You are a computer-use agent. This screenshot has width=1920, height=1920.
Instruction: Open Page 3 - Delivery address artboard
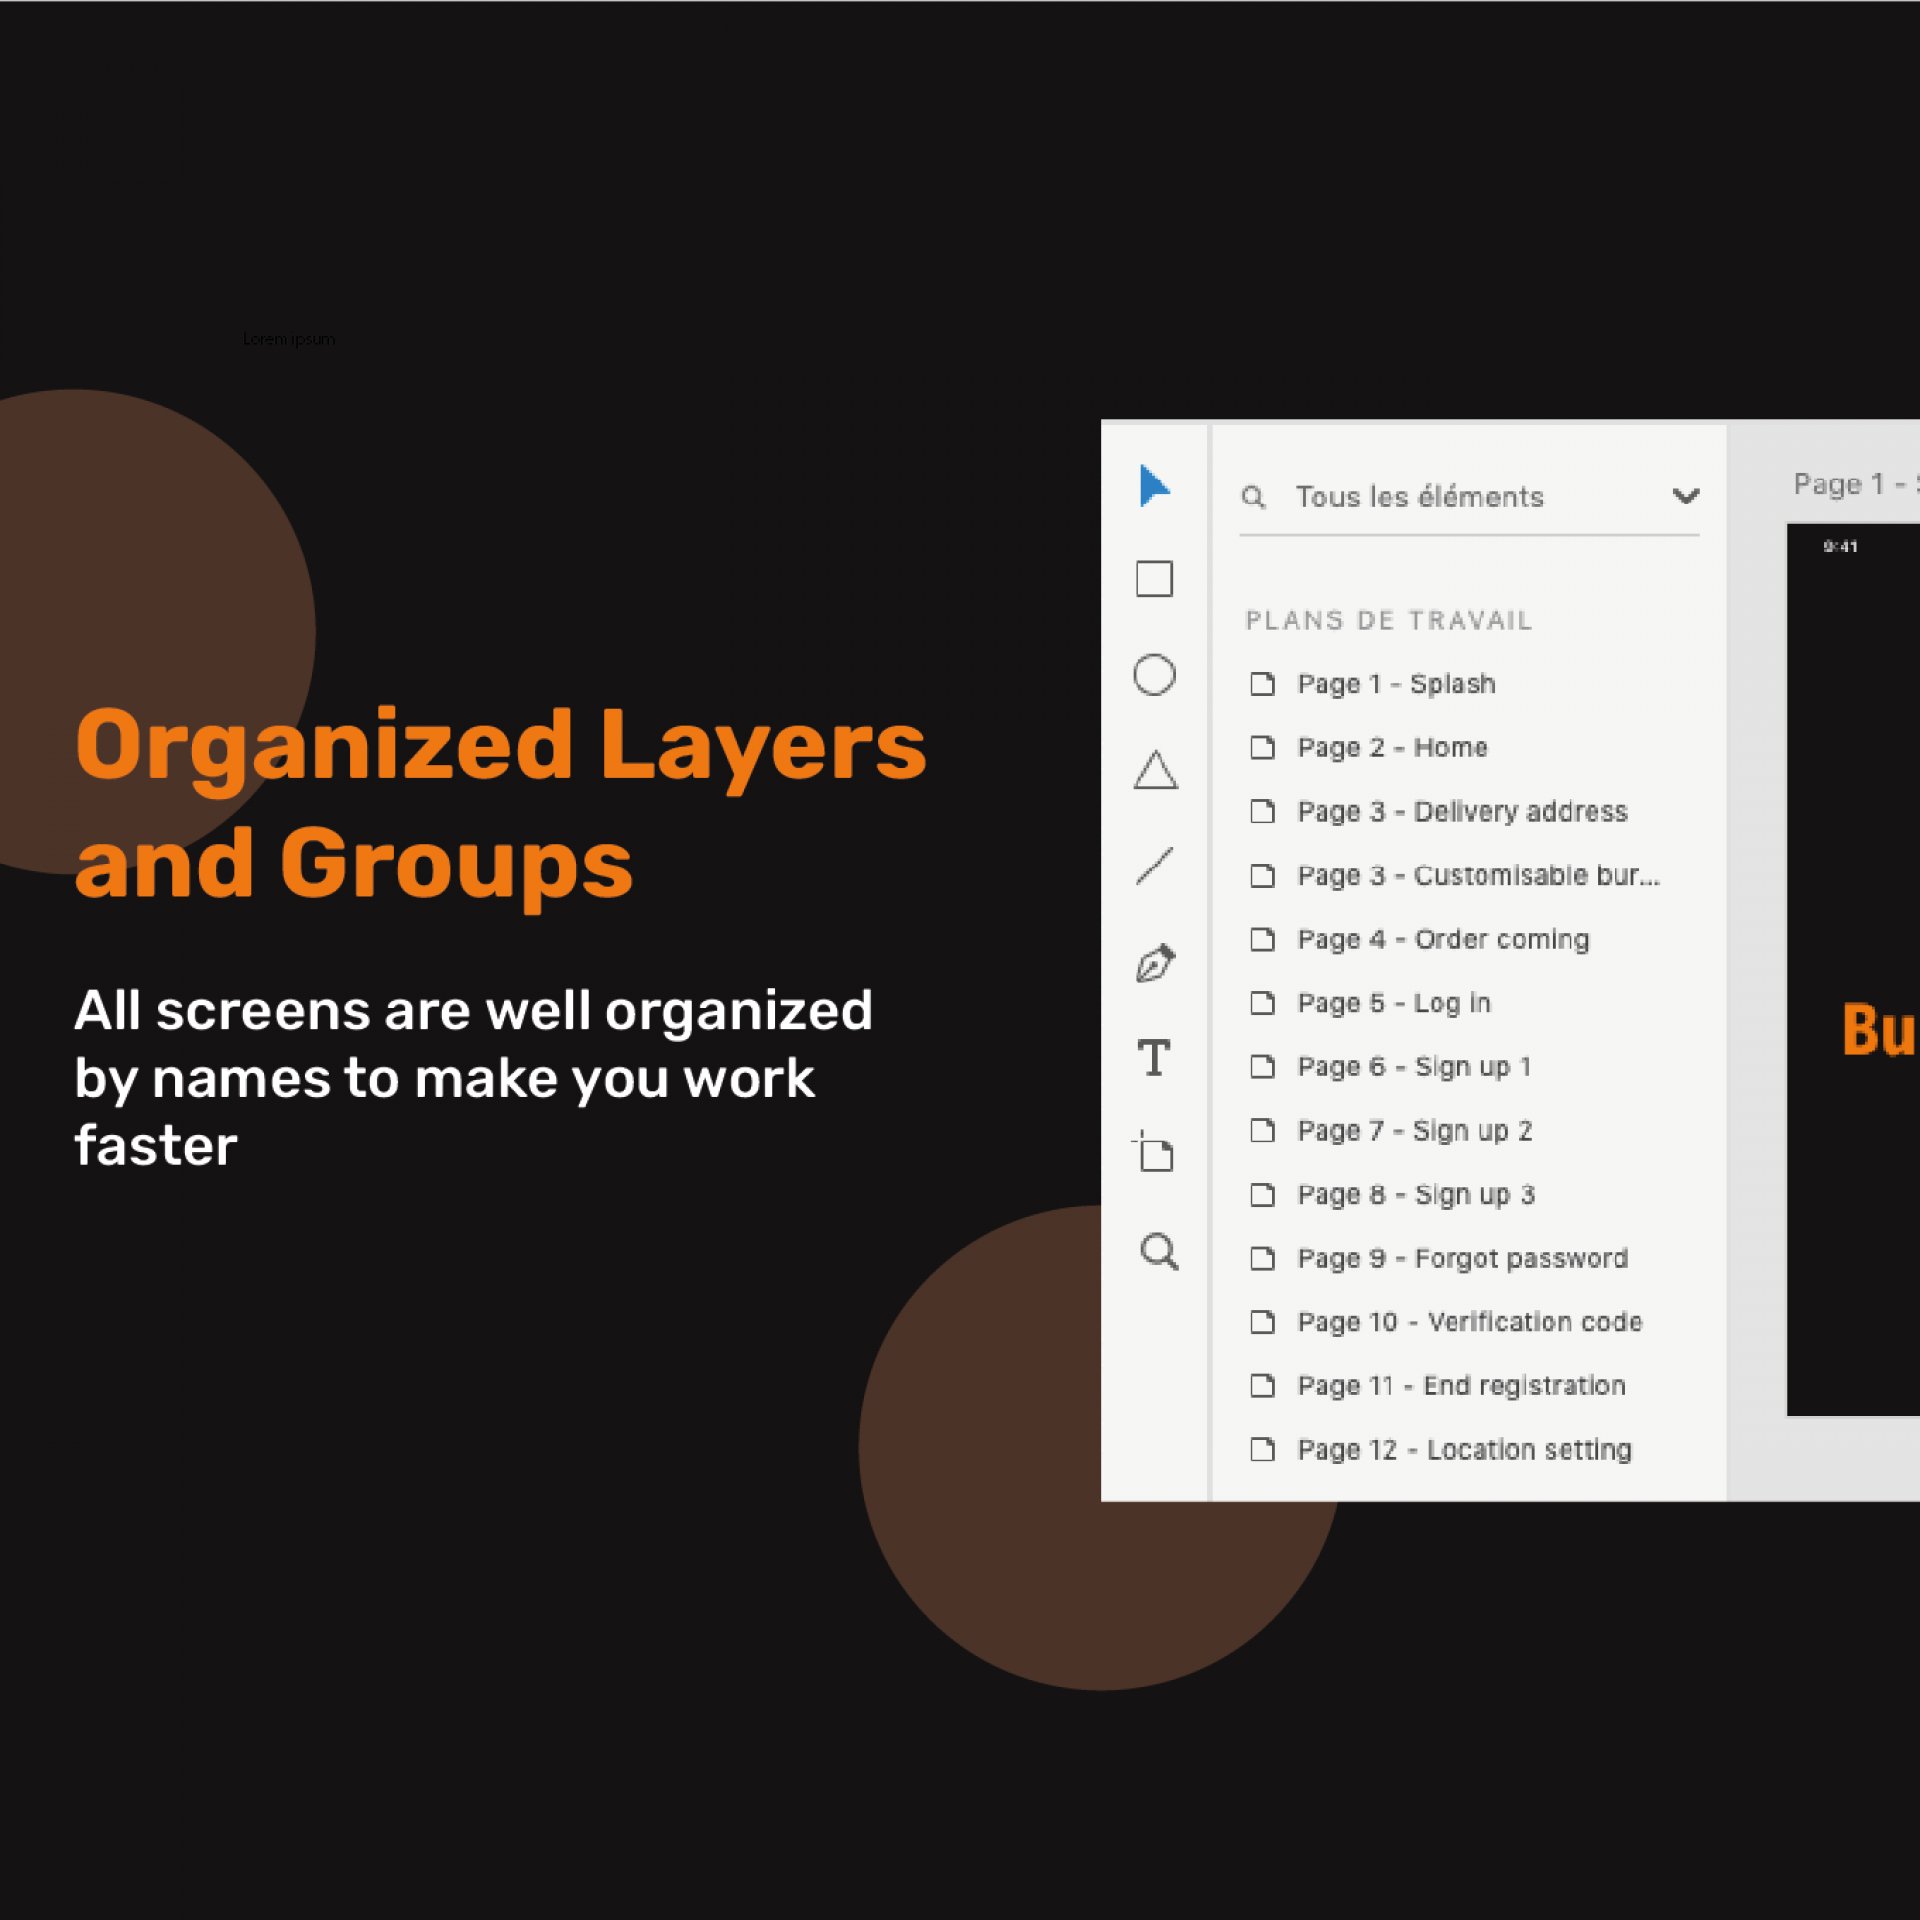[1461, 812]
